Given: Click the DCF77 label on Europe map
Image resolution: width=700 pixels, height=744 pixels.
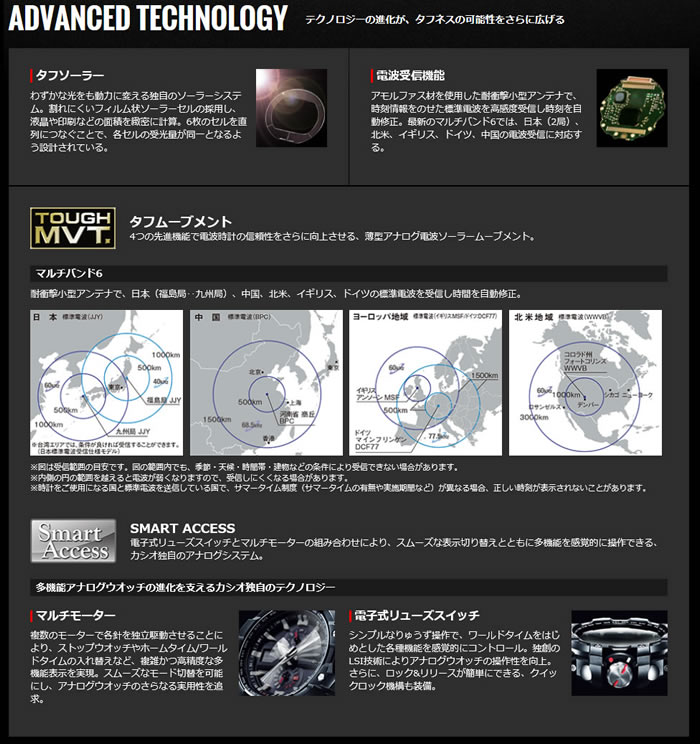Looking at the screenshot, I should [367, 447].
